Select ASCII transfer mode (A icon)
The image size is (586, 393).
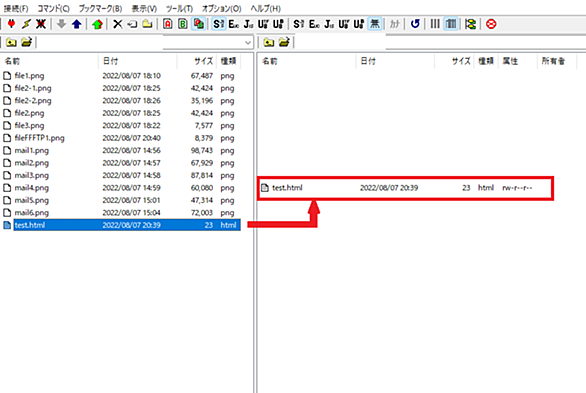point(168,24)
